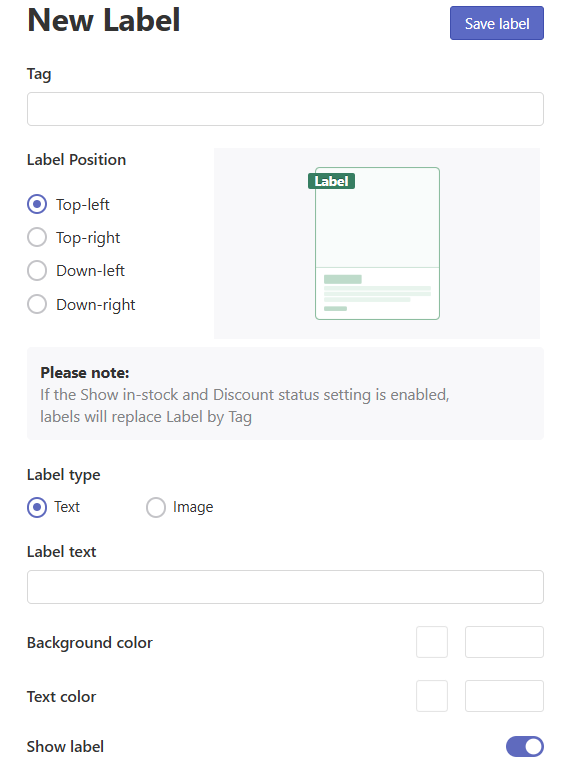Open the Background color swatch picker
Viewport: 563px width, 776px height.
pos(432,642)
